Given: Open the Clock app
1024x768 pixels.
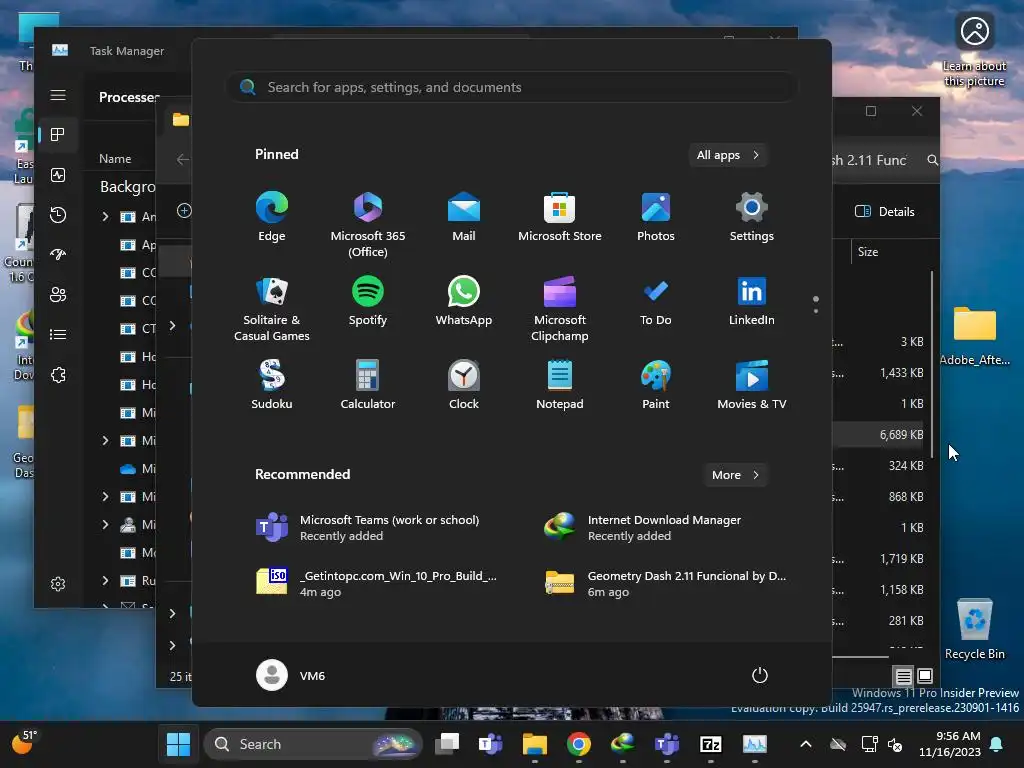Looking at the screenshot, I should tap(464, 385).
